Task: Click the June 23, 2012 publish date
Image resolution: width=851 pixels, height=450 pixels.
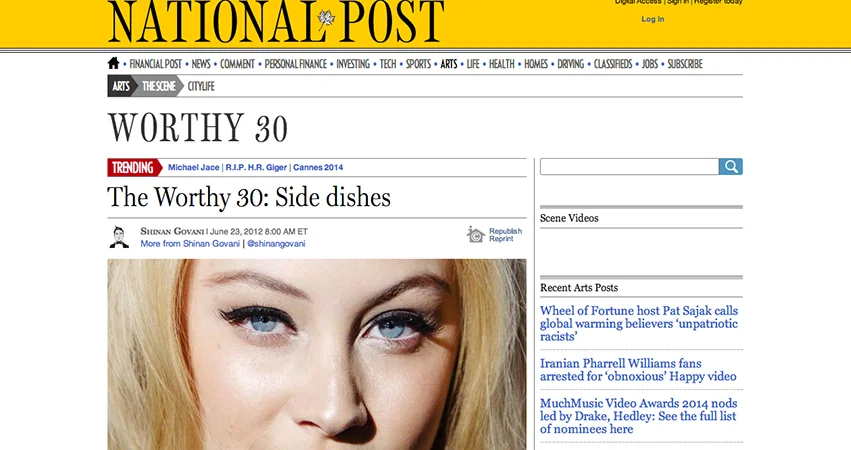Action: coord(258,231)
